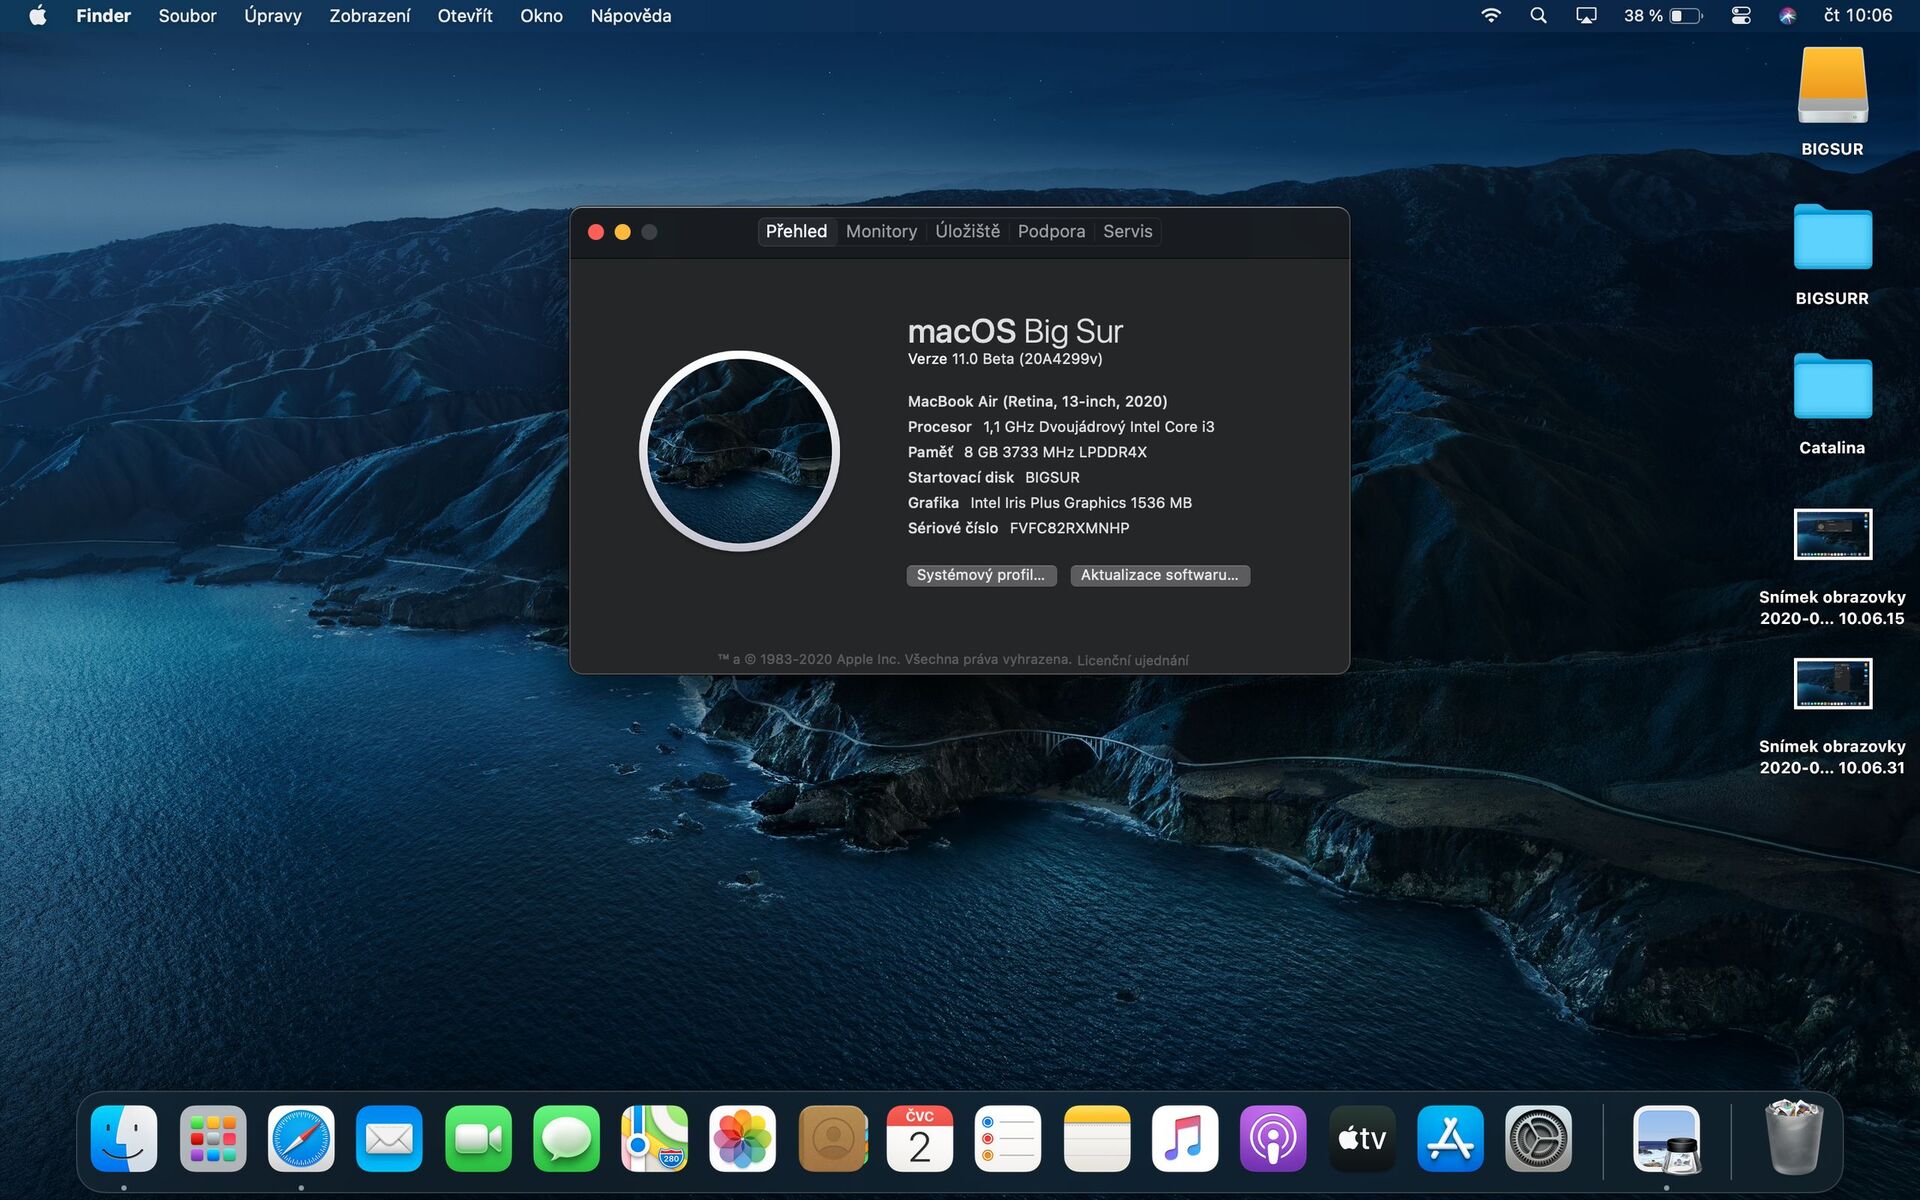Open Podcasts from the Dock
This screenshot has width=1920, height=1200.
[1272, 1138]
